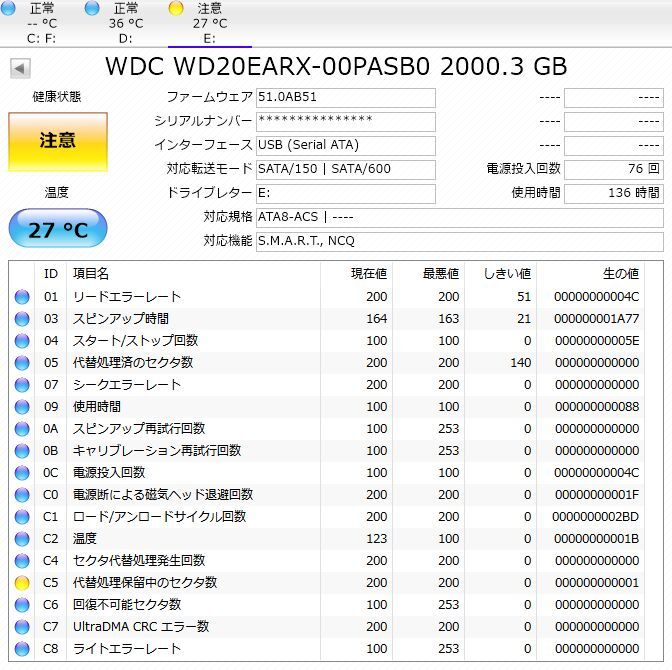Click the blue status icon for row C2
The image size is (672, 670).
22,539
